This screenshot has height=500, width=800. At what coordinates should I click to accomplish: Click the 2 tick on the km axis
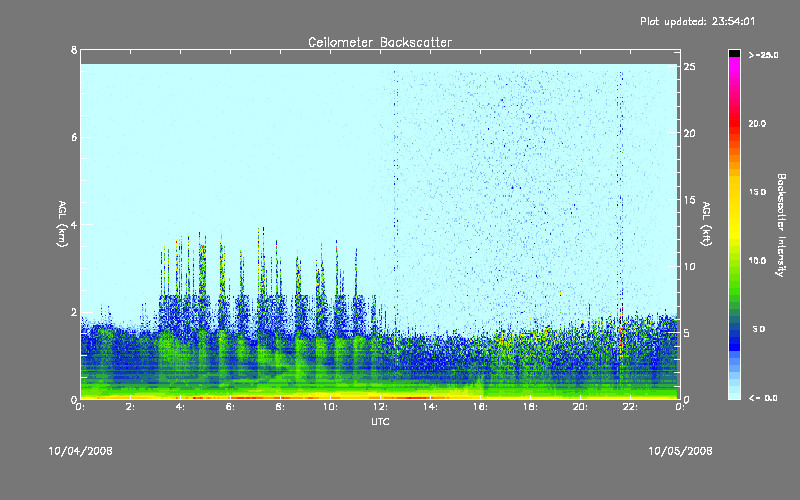pyautogui.click(x=74, y=312)
